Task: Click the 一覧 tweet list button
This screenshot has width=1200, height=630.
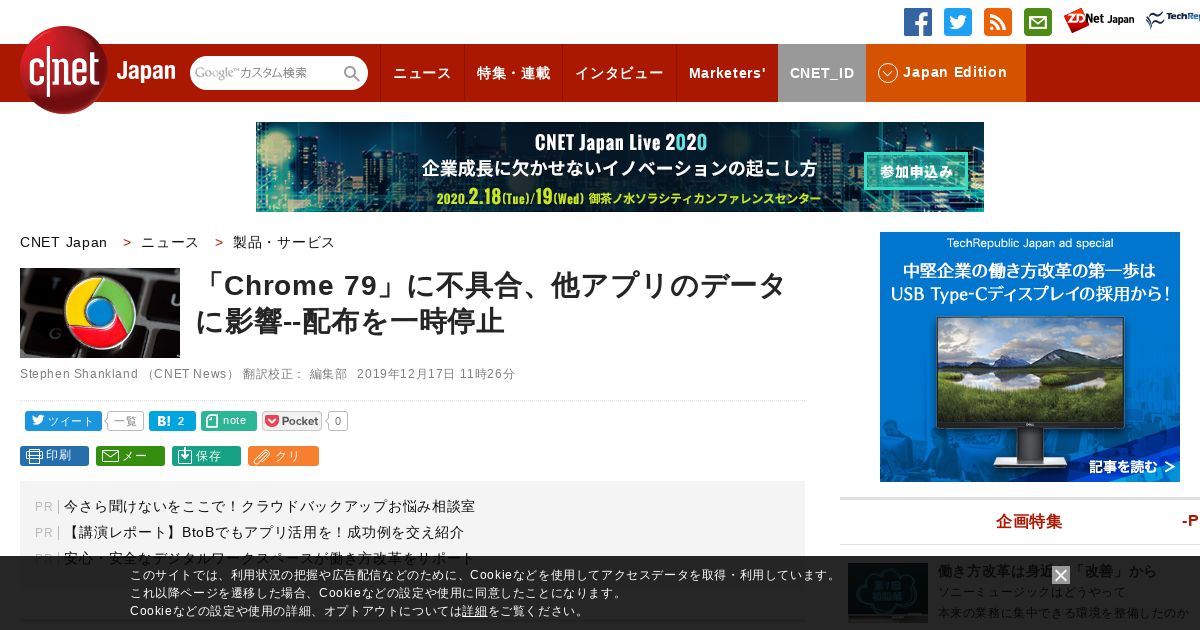Action: click(125, 421)
